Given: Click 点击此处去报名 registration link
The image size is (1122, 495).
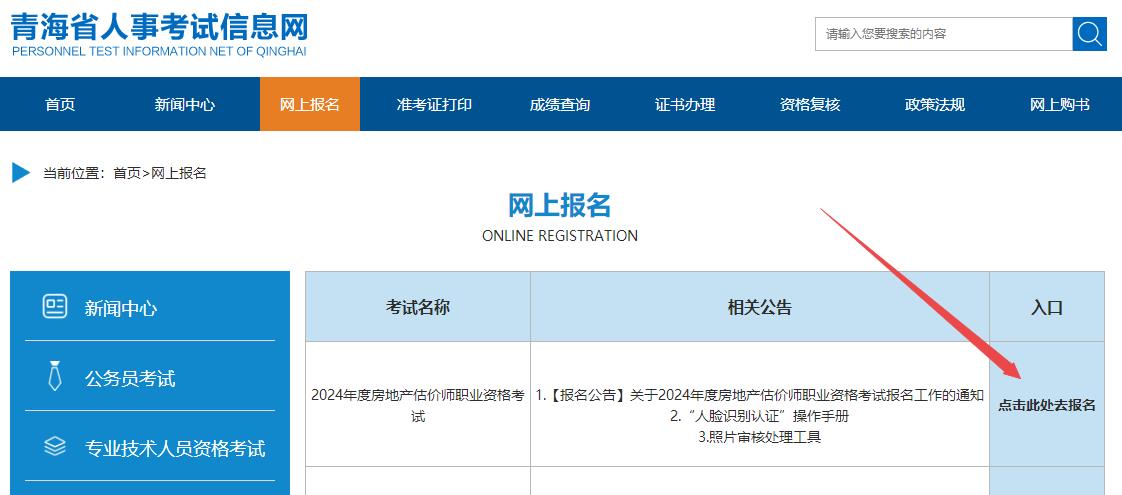Looking at the screenshot, I should [1047, 405].
